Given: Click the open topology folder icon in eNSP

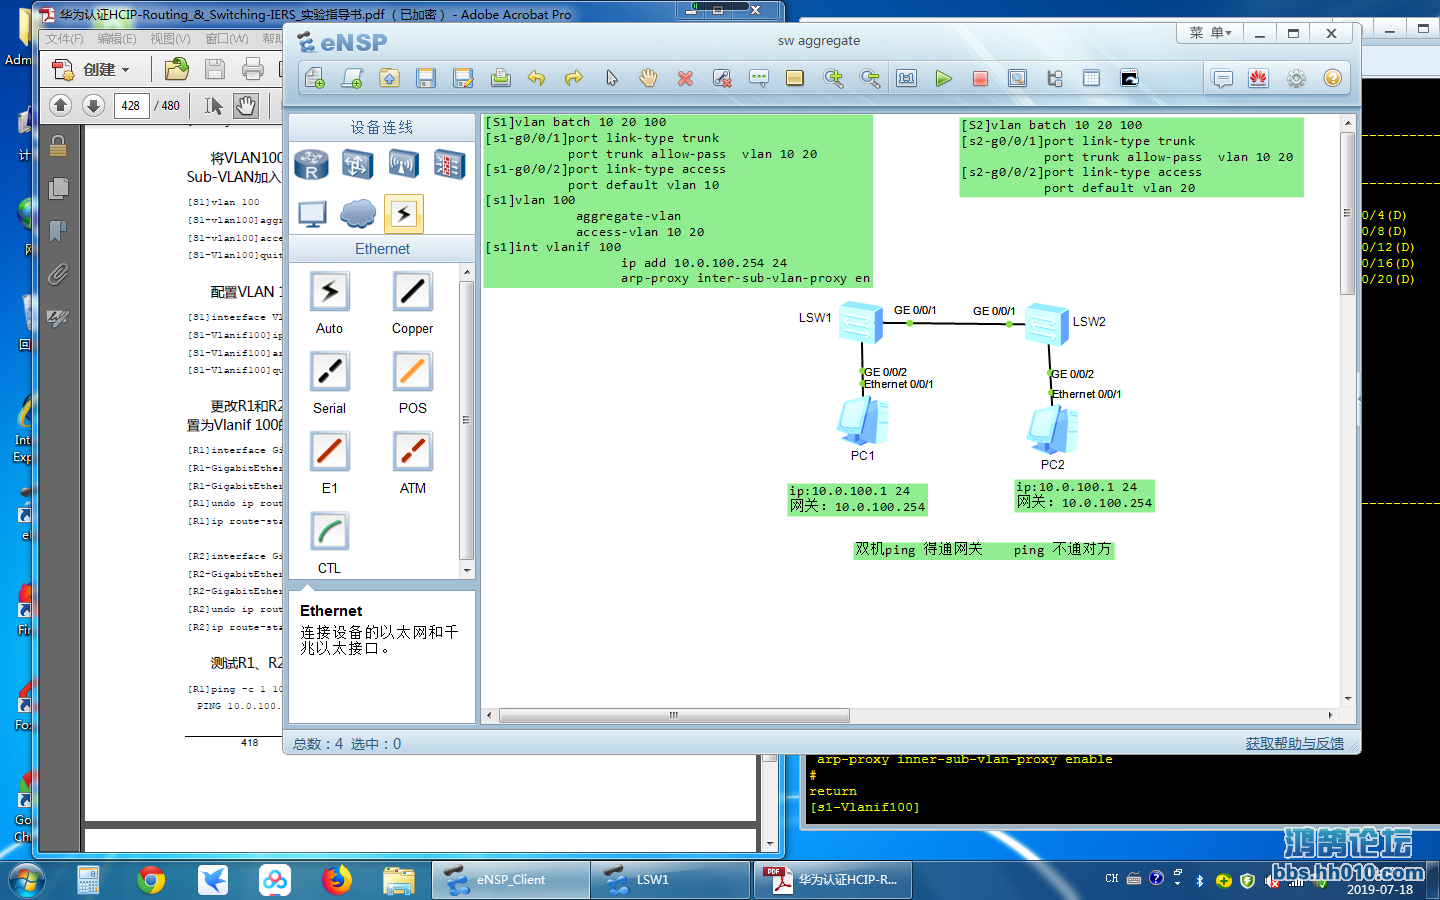Looking at the screenshot, I should tap(389, 78).
